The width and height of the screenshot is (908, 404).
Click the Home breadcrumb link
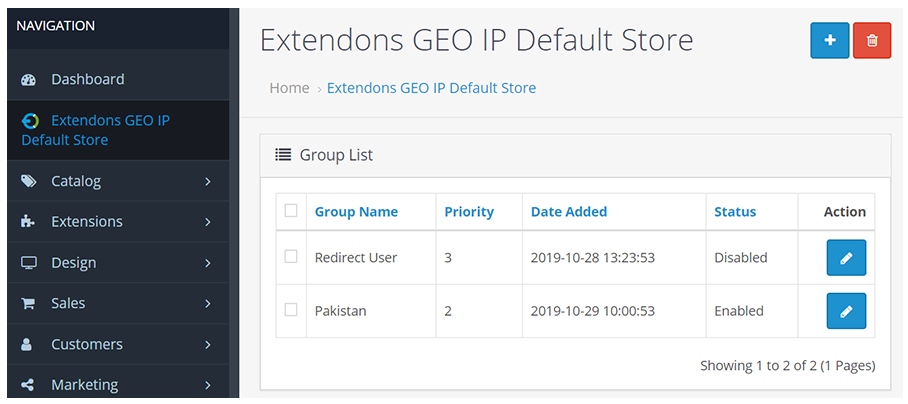[290, 88]
